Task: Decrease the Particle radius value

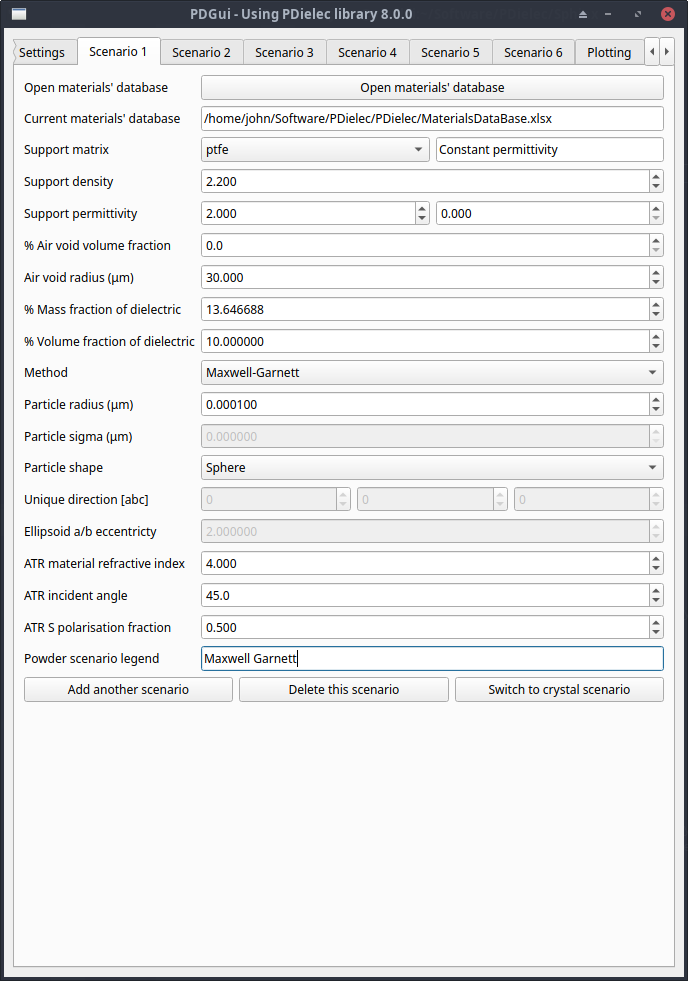Action: pos(656,409)
